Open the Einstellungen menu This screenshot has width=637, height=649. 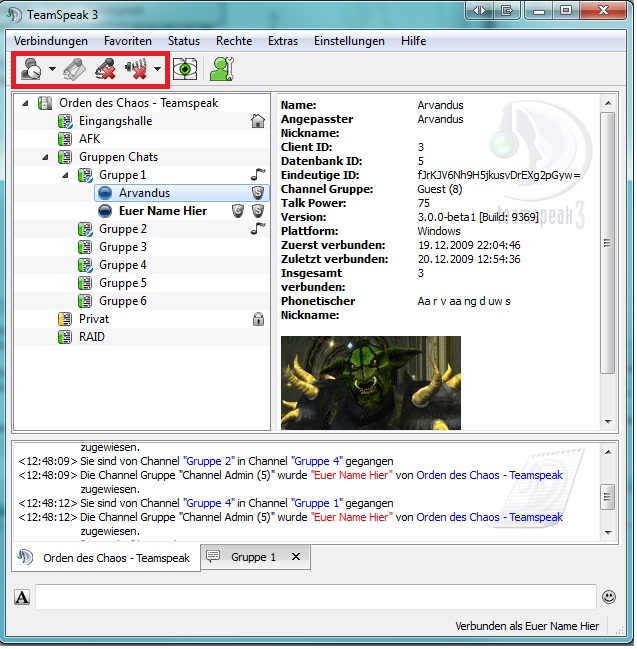click(349, 41)
